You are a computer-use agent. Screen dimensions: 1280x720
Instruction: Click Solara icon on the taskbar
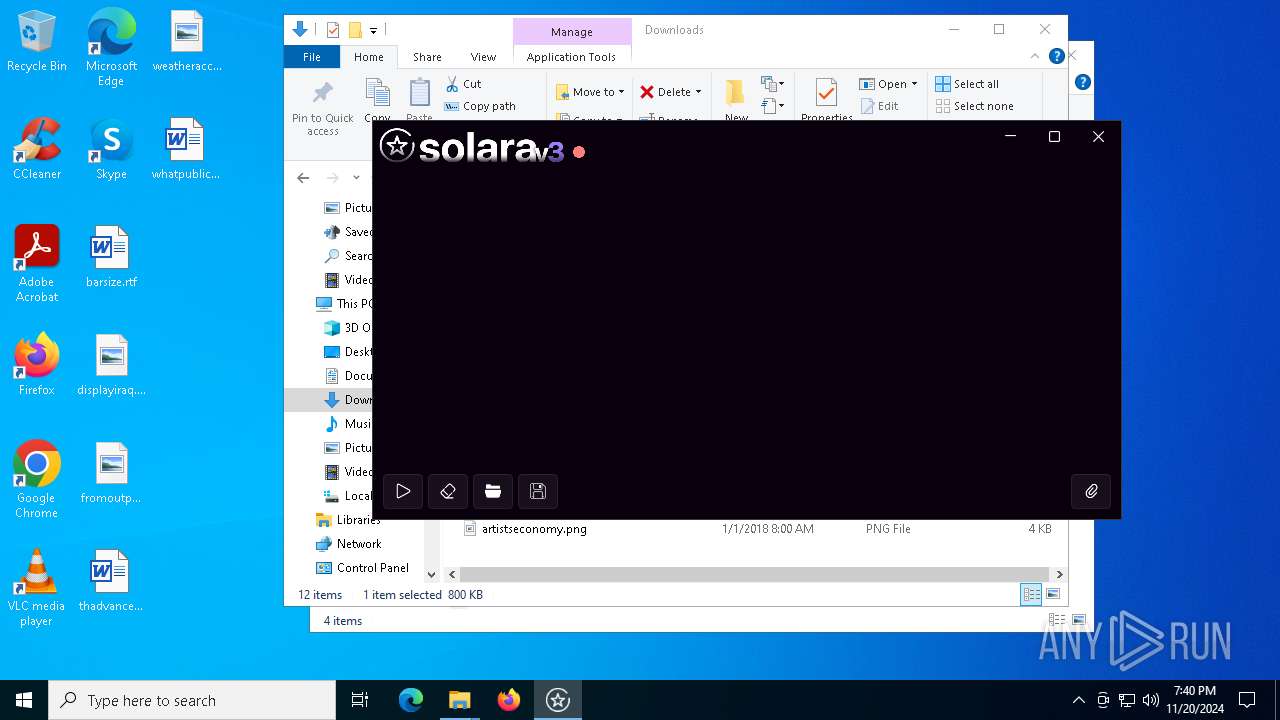pos(558,700)
